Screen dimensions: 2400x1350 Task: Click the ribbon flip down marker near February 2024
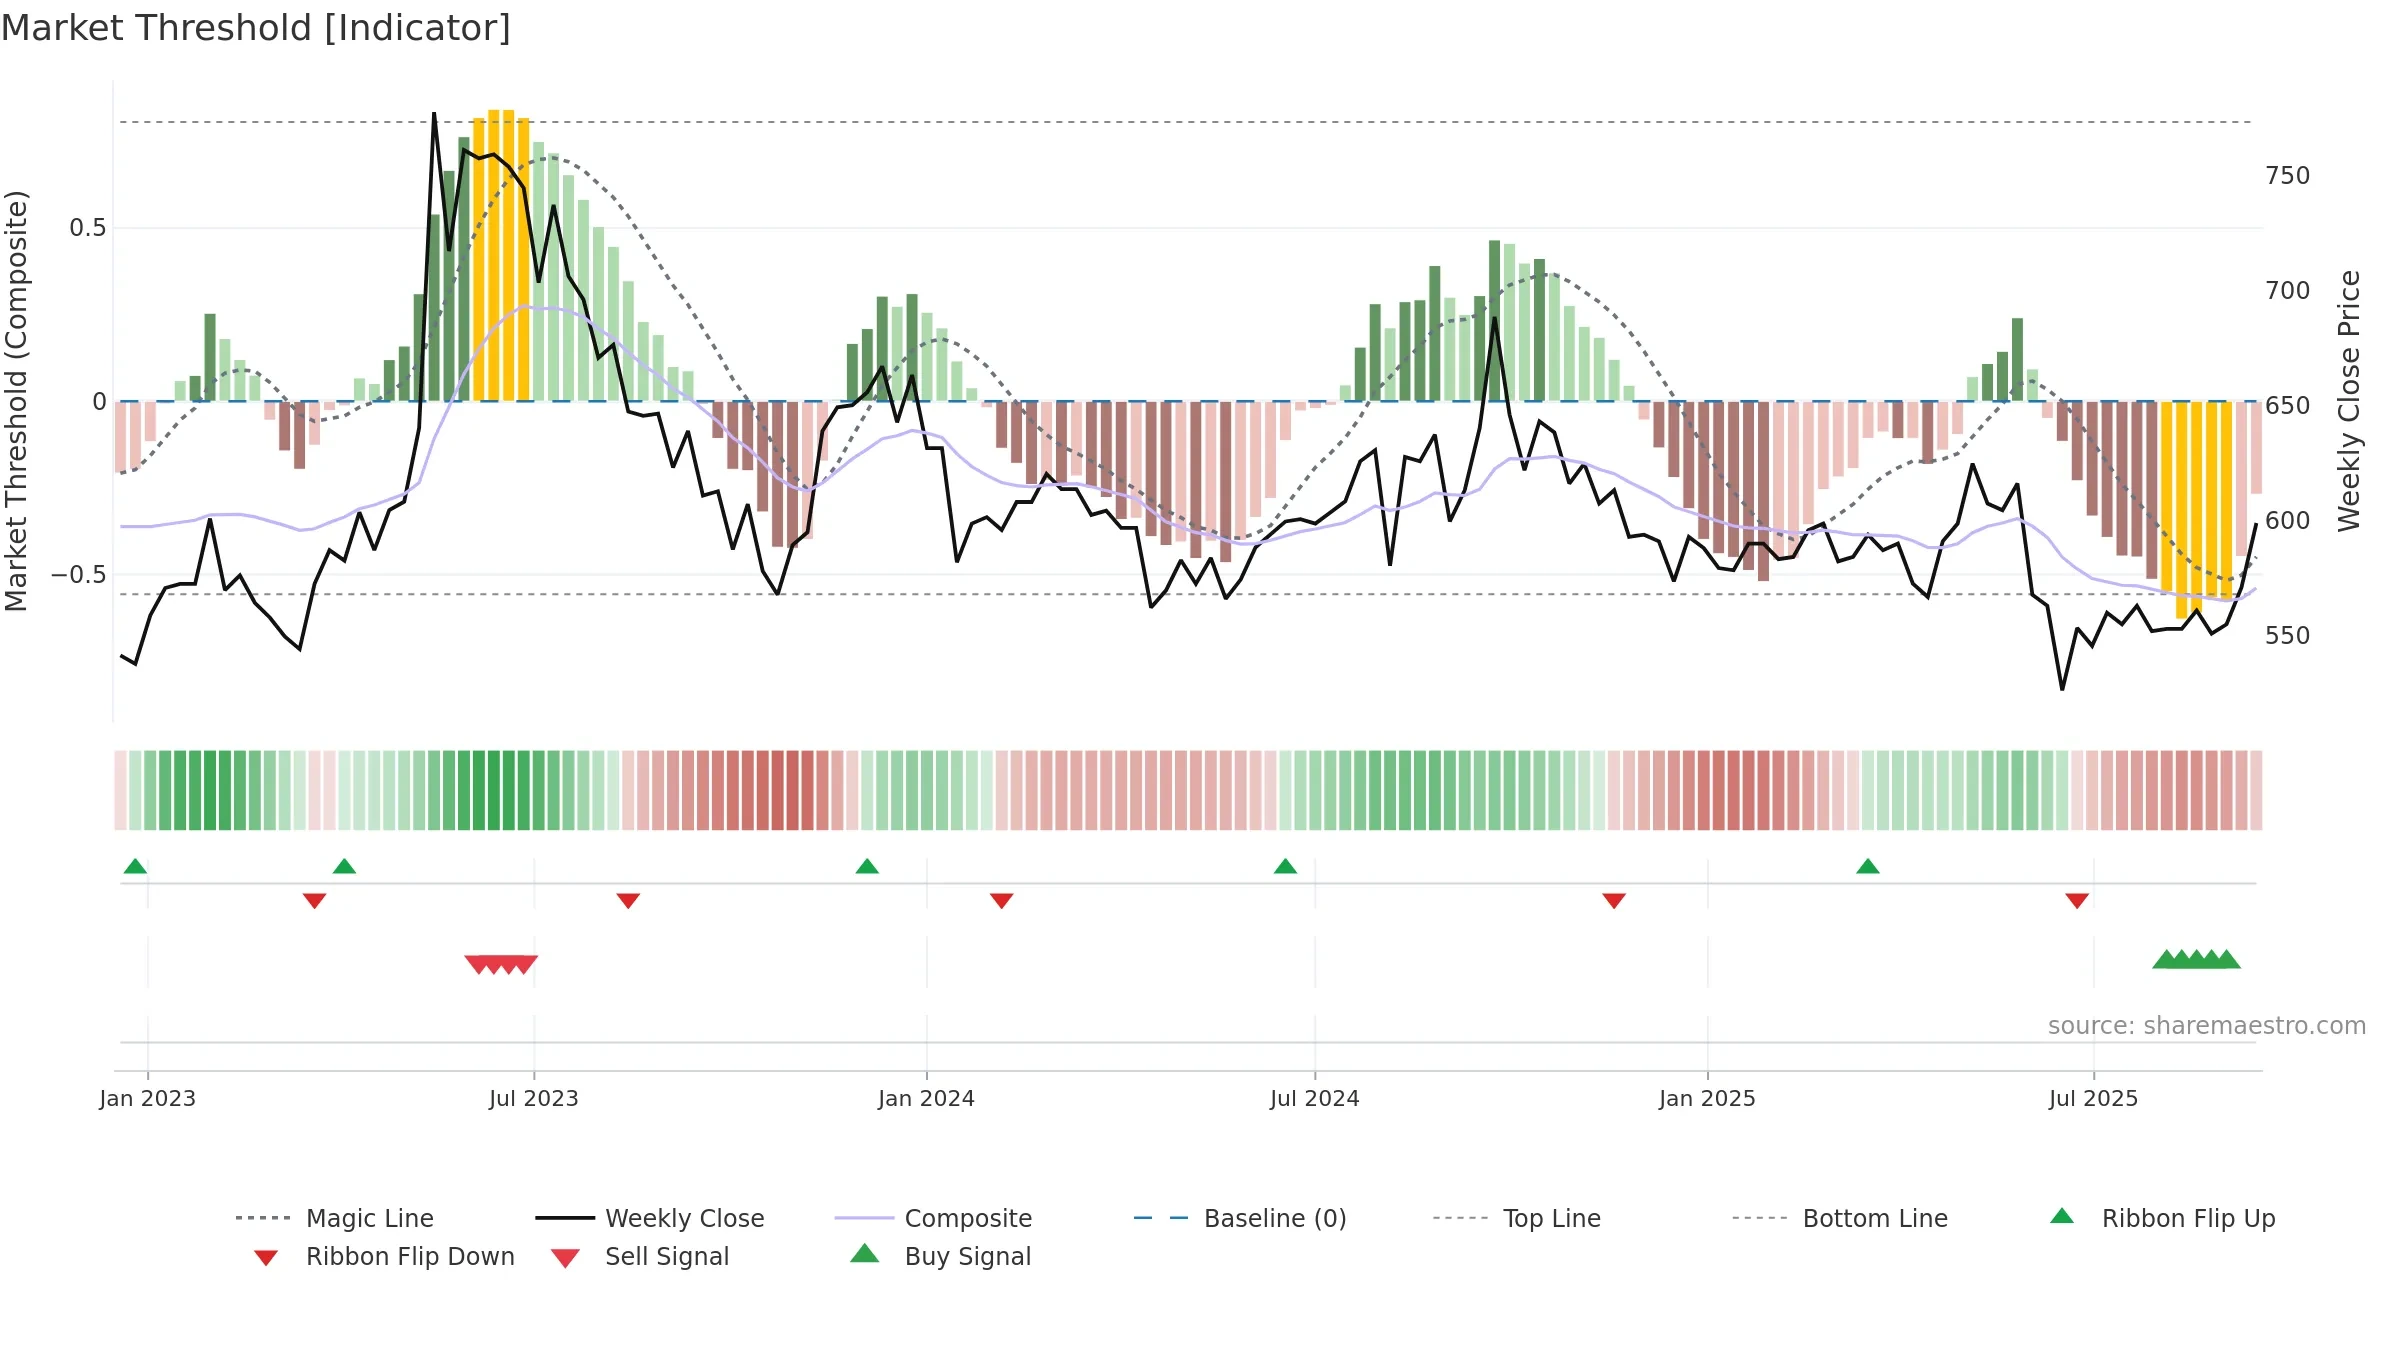tap(1002, 901)
